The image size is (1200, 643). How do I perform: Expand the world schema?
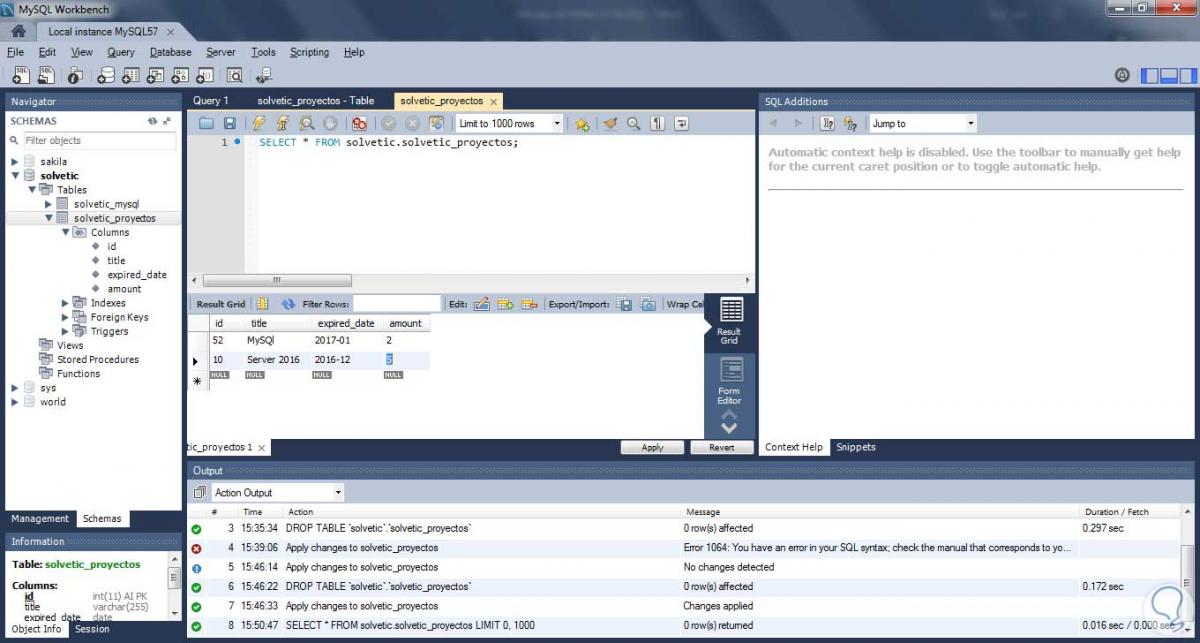(14, 402)
